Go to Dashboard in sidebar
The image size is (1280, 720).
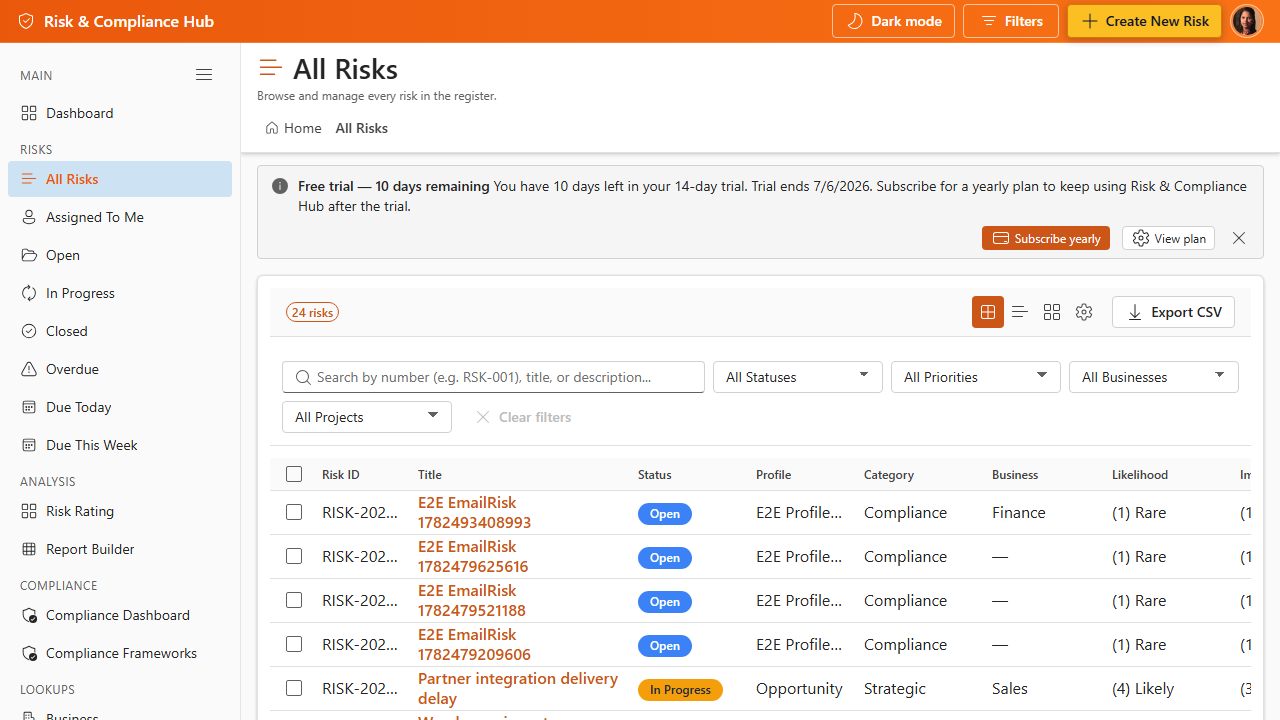pos(120,113)
